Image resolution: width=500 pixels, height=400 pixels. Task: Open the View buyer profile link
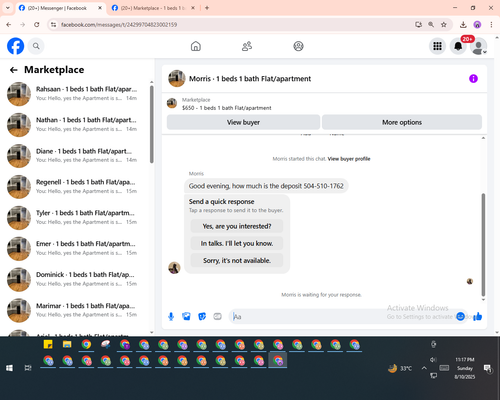pos(349,159)
